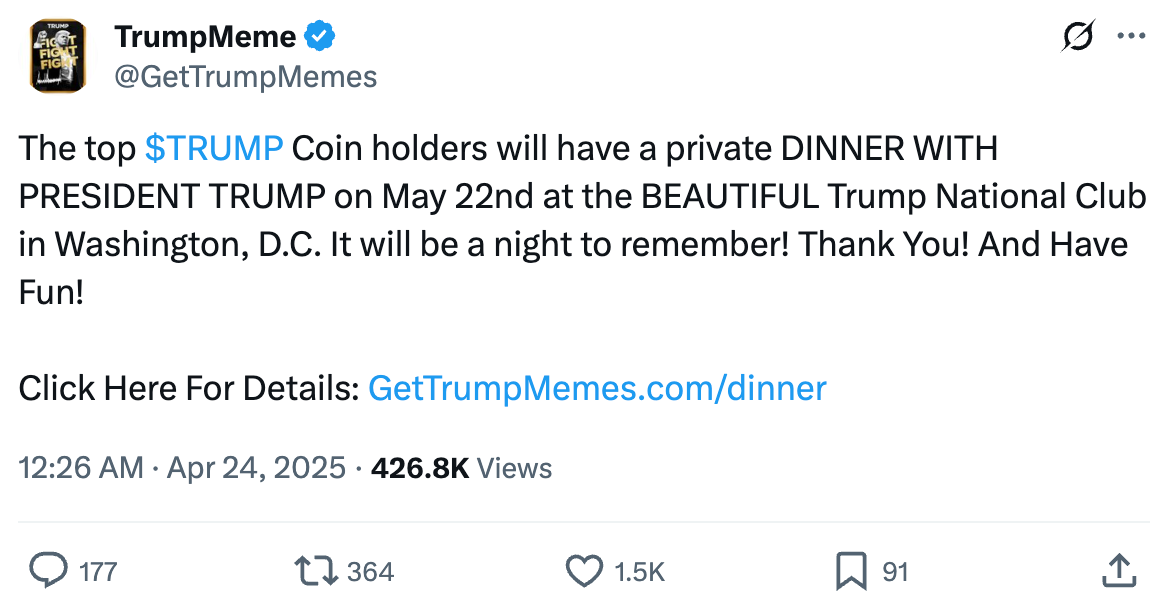1170x616 pixels.
Task: Open the TrumpMeme profile avatar
Action: point(58,57)
